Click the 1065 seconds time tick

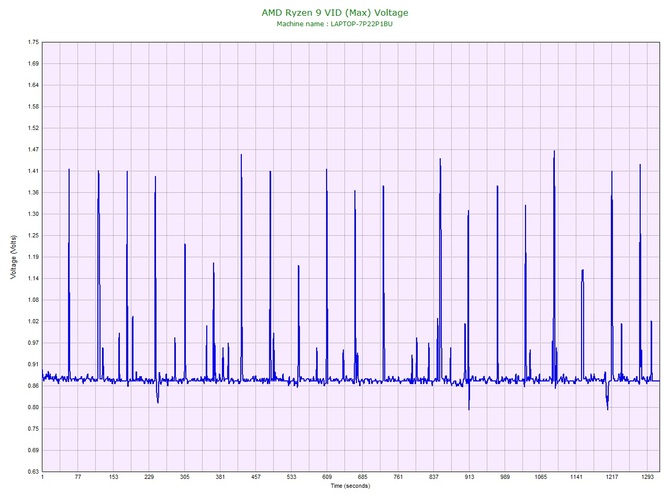[x=541, y=477]
